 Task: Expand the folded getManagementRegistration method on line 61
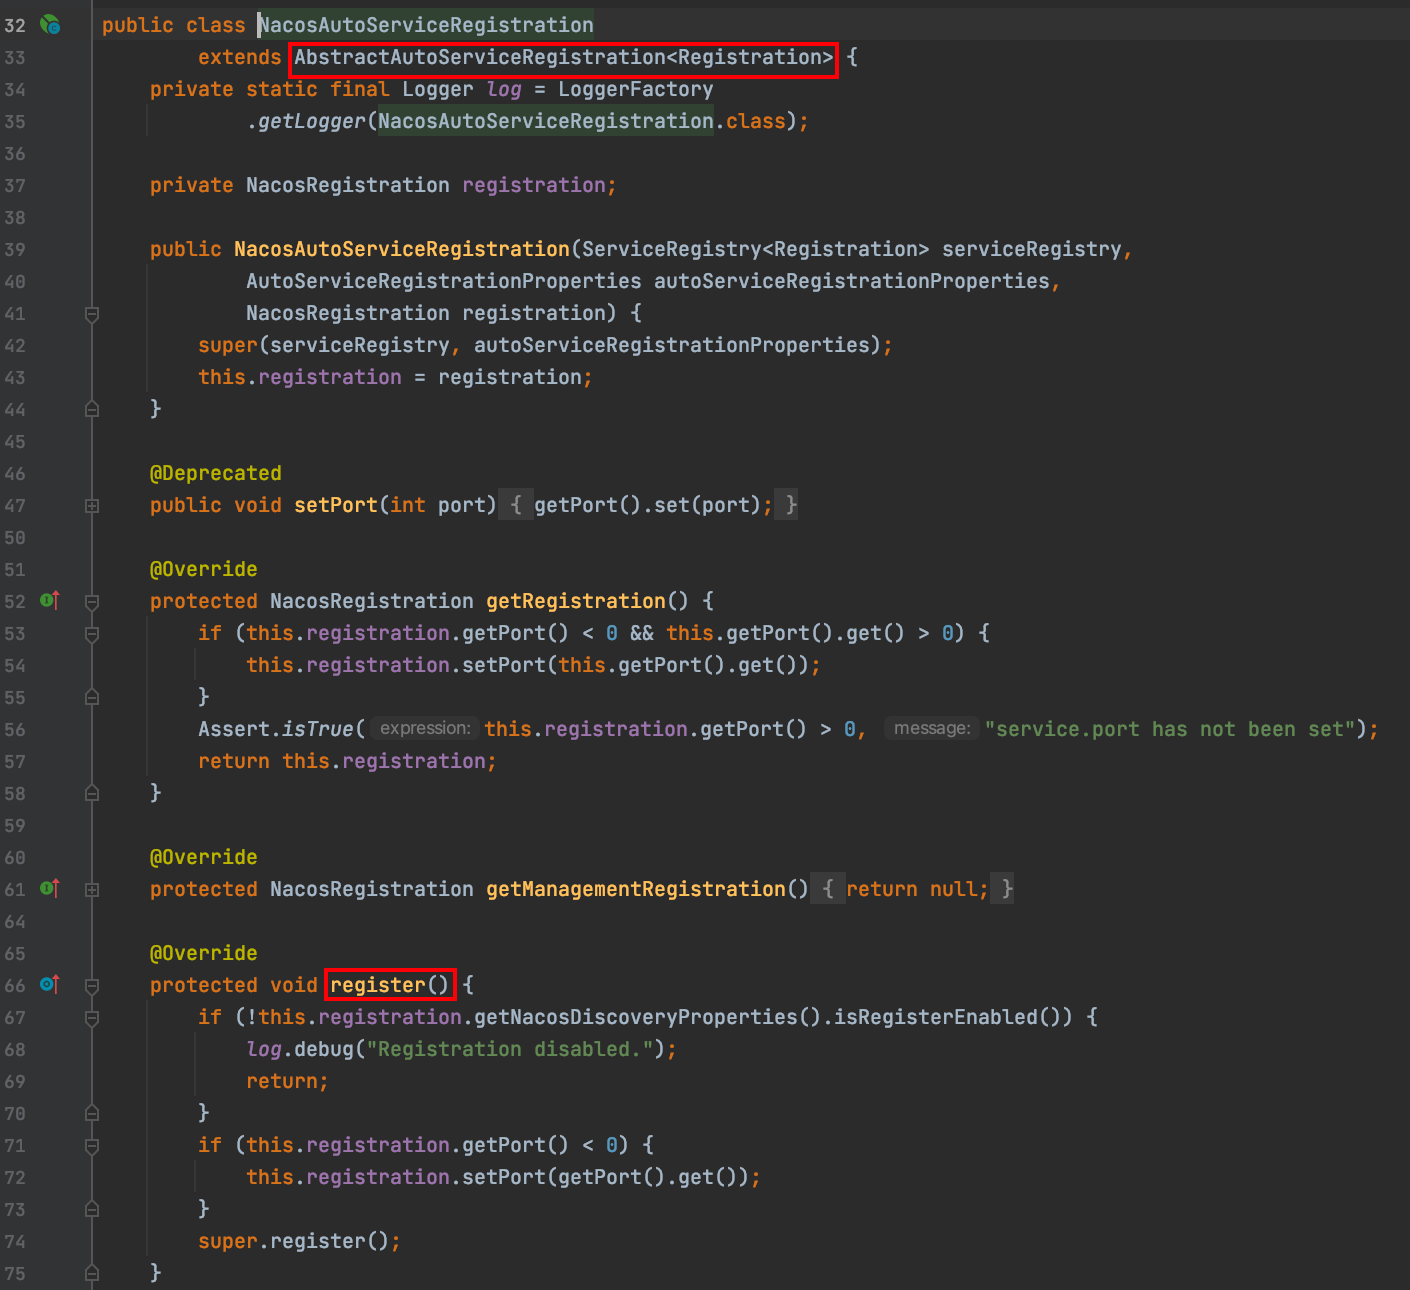point(92,890)
